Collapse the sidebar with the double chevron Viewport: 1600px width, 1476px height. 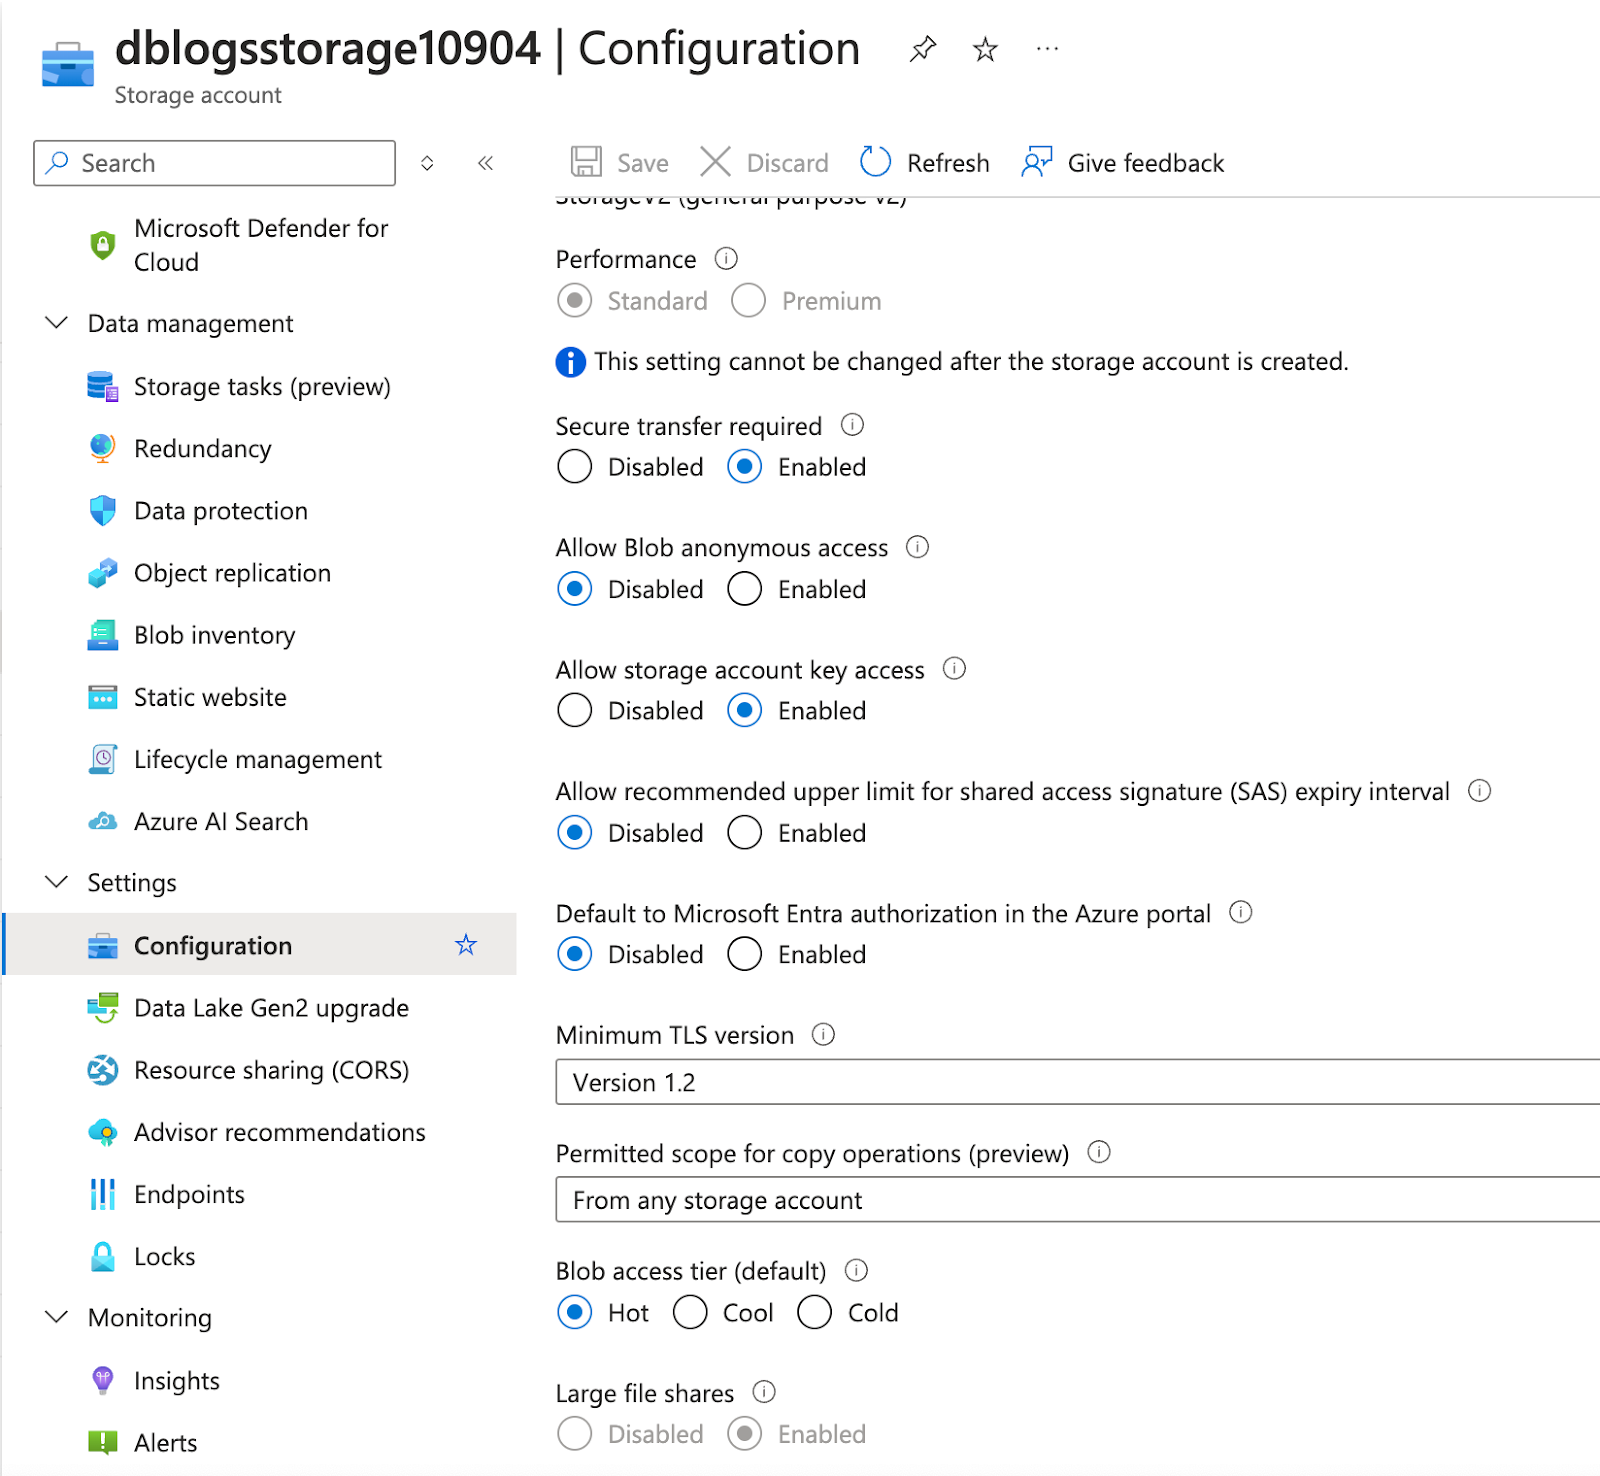tap(486, 163)
